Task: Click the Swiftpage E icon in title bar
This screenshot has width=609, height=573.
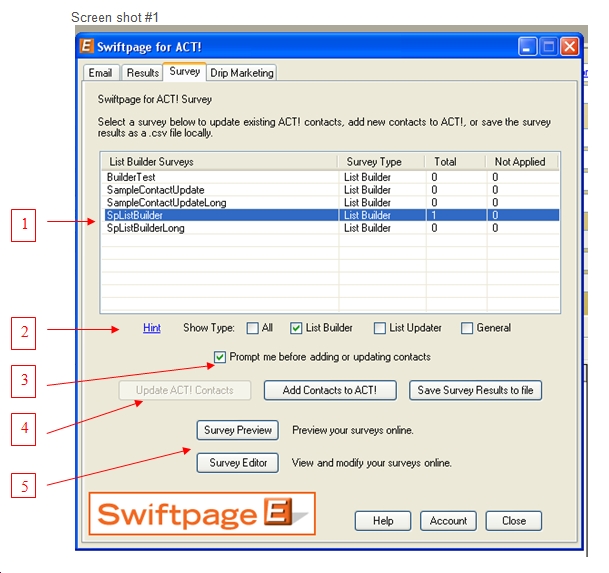Action: point(86,46)
